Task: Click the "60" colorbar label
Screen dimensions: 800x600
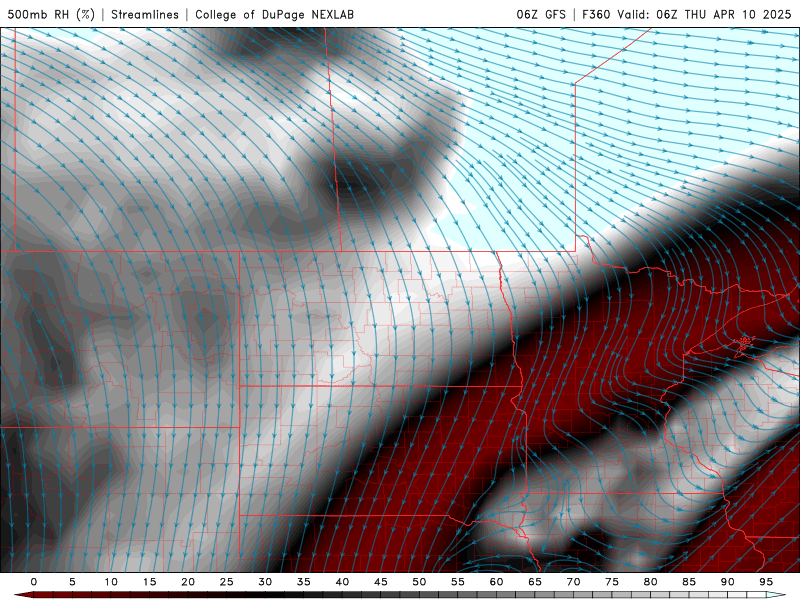Action: [496, 582]
